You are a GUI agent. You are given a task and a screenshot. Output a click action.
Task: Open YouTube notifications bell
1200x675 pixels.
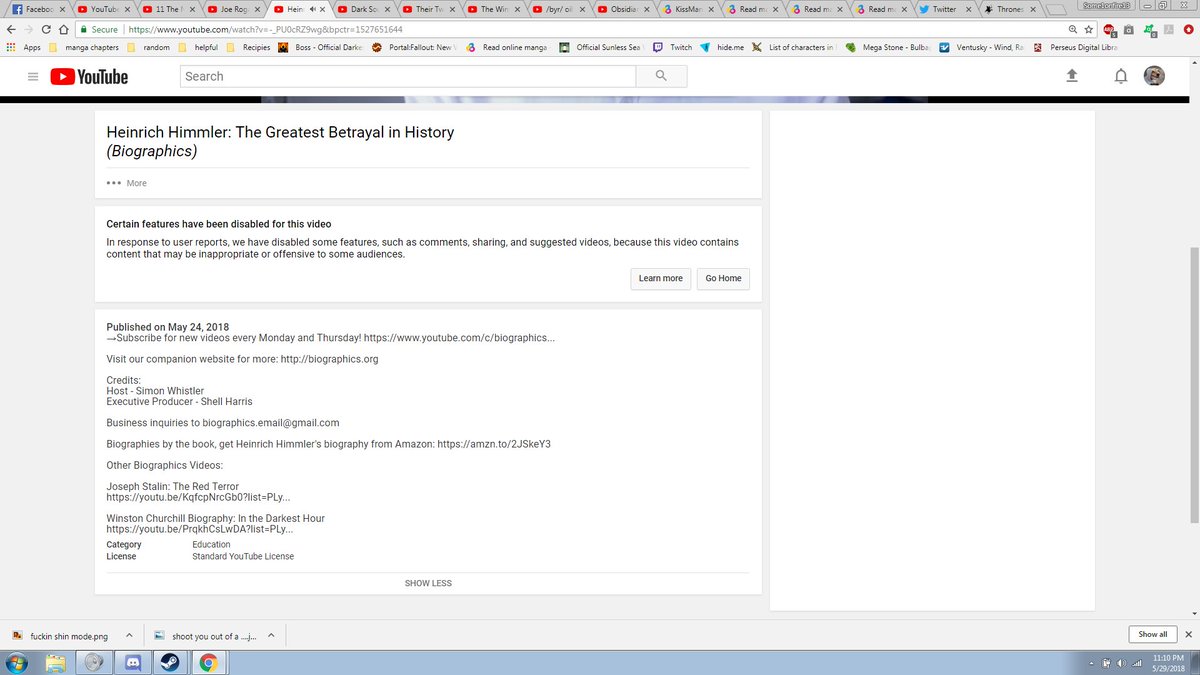1121,76
